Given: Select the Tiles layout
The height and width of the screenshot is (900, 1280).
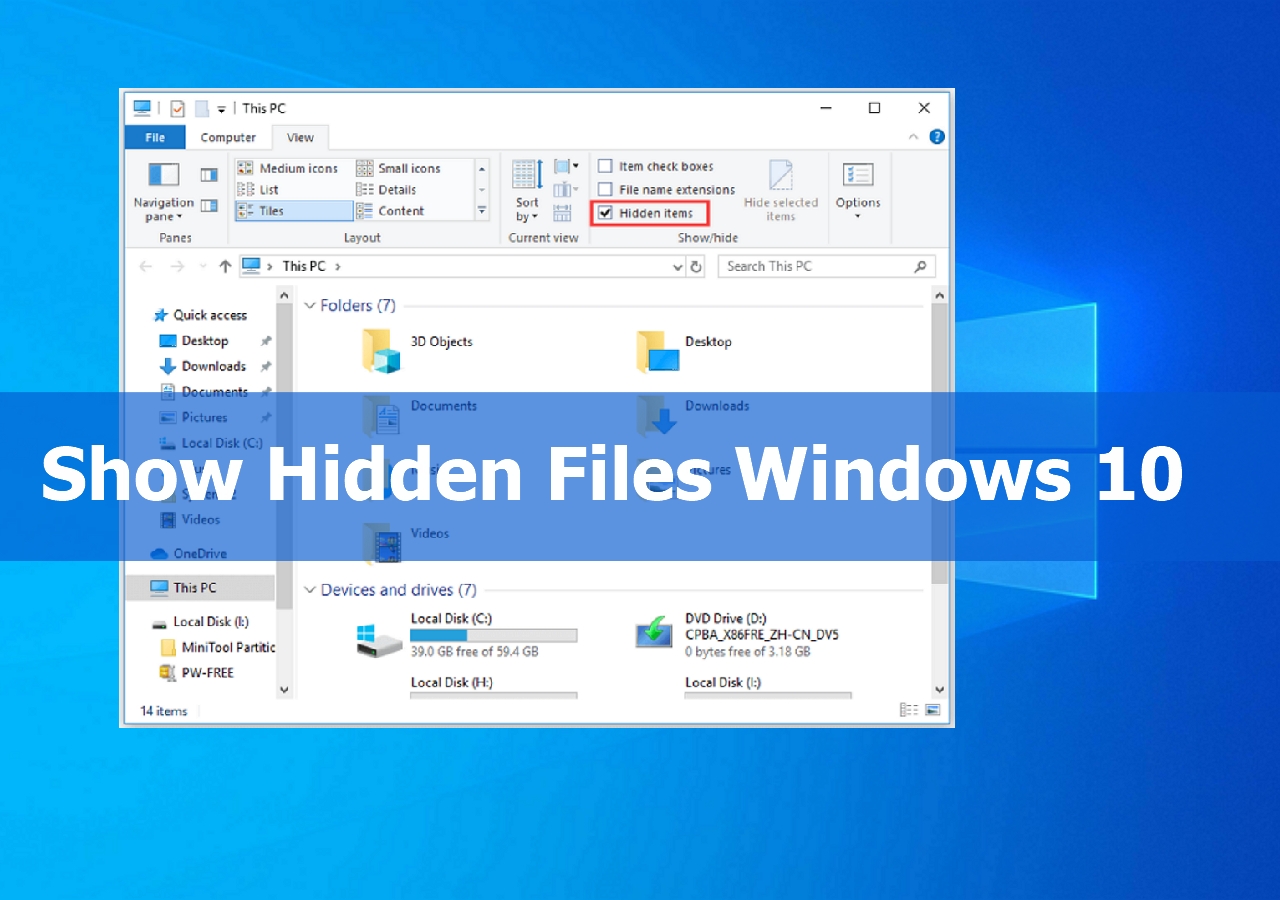Looking at the screenshot, I should click(293, 211).
